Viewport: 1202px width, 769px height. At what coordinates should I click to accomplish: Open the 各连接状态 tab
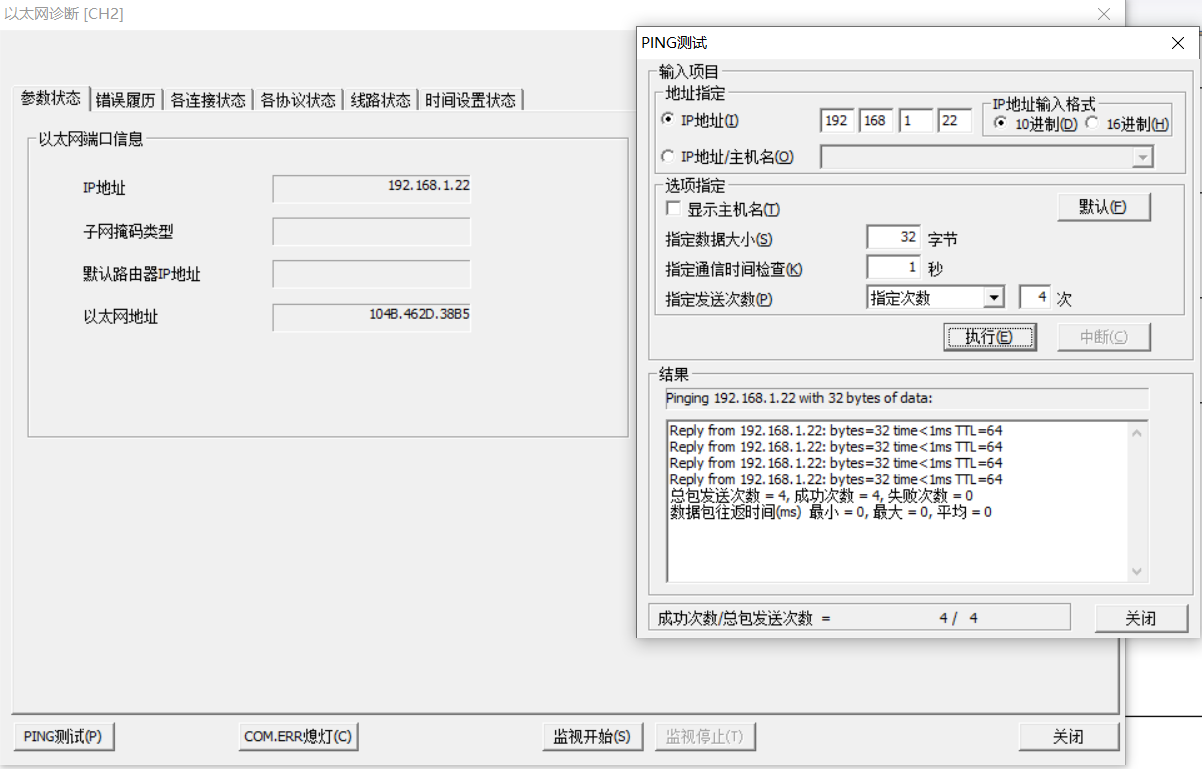207,100
